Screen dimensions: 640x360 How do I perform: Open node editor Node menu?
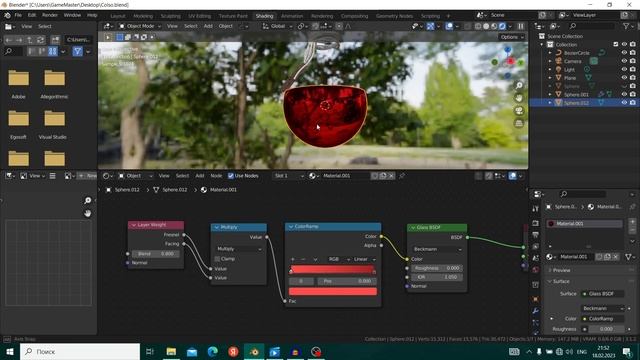point(216,176)
